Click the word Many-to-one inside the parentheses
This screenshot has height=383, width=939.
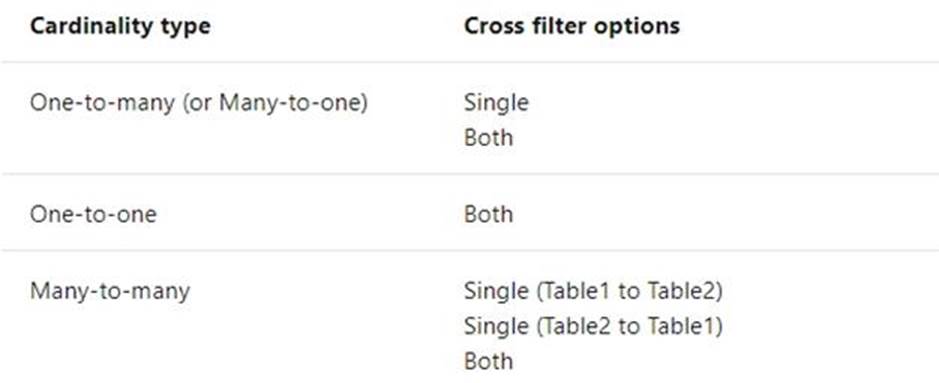pos(290,103)
